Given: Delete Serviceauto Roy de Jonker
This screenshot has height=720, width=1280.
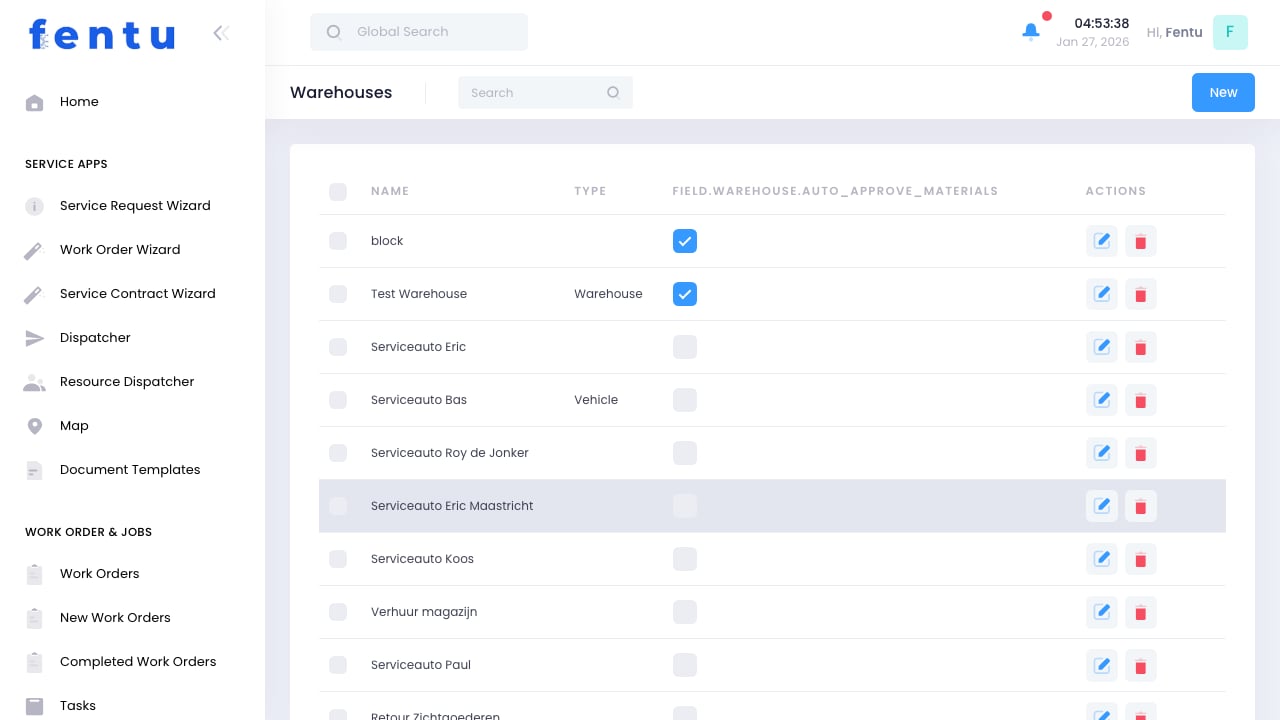Looking at the screenshot, I should [x=1141, y=453].
